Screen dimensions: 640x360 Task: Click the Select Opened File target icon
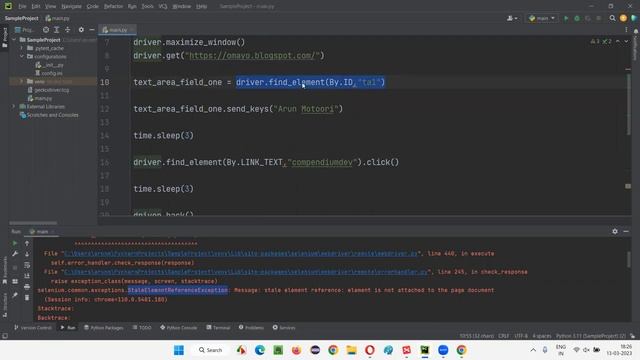coord(46,30)
